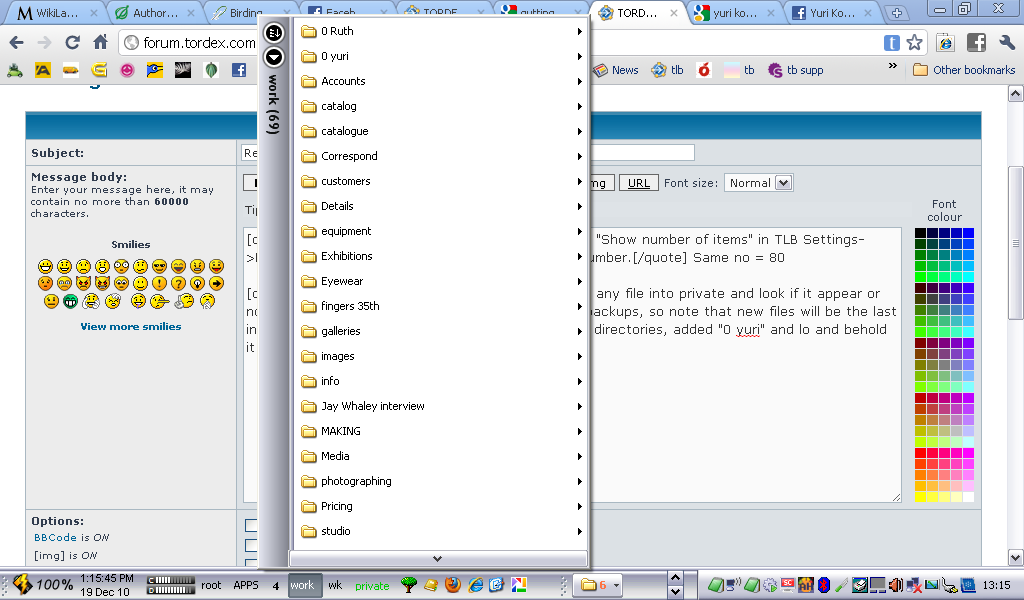Viewport: 1024px width, 600px height.
Task: Open the taskbar folder dropdown labeled 6
Action: [600, 585]
